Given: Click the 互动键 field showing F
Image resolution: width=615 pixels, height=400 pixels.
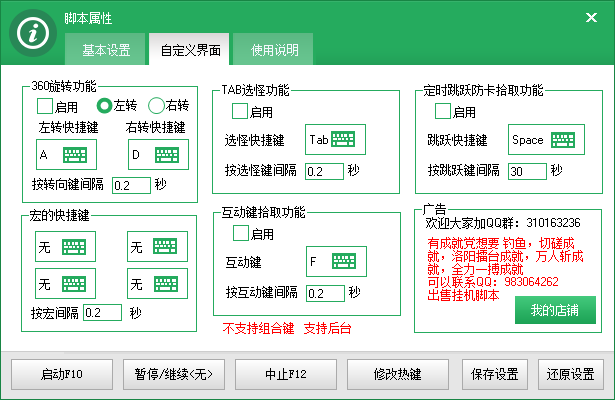Looking at the screenshot, I should coord(336,261).
